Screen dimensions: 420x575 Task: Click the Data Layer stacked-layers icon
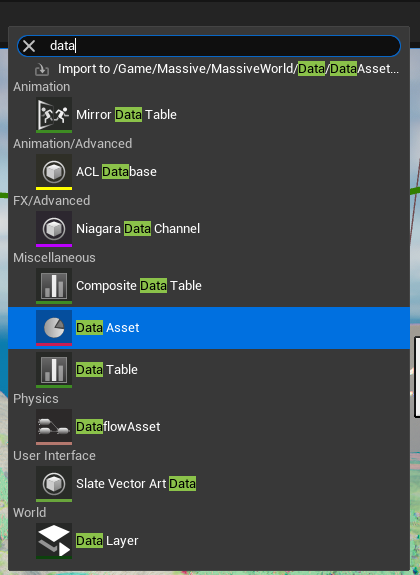54,541
